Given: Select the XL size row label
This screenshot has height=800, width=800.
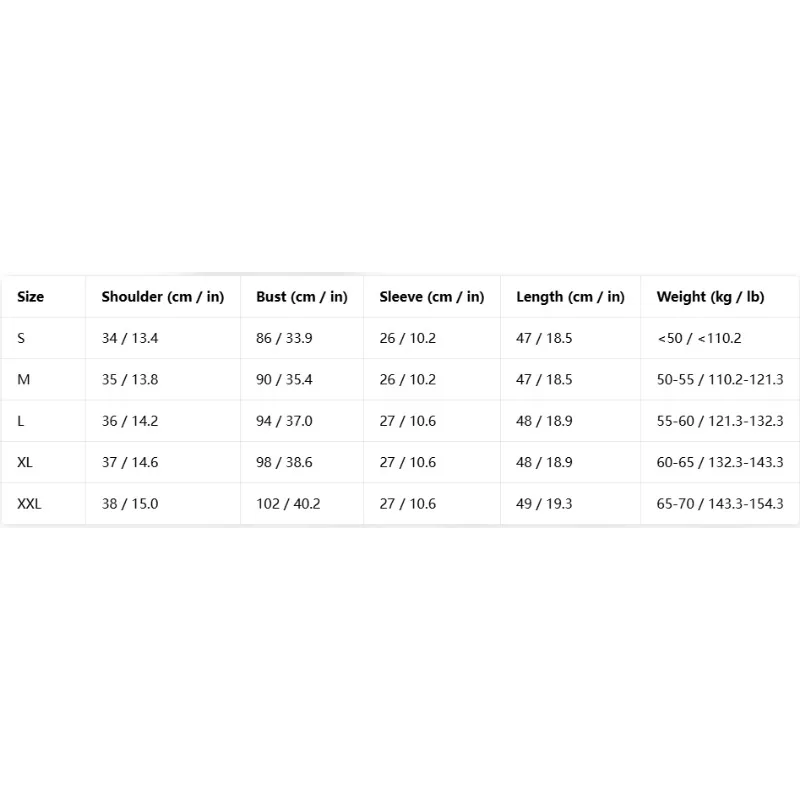Looking at the screenshot, I should tap(24, 462).
